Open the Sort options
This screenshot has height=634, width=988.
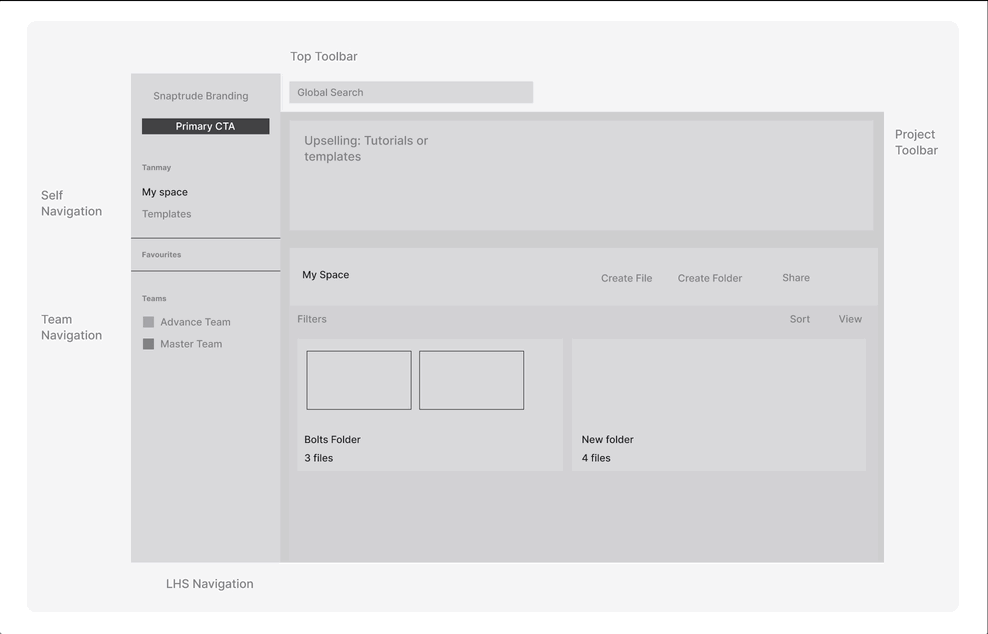tap(800, 319)
